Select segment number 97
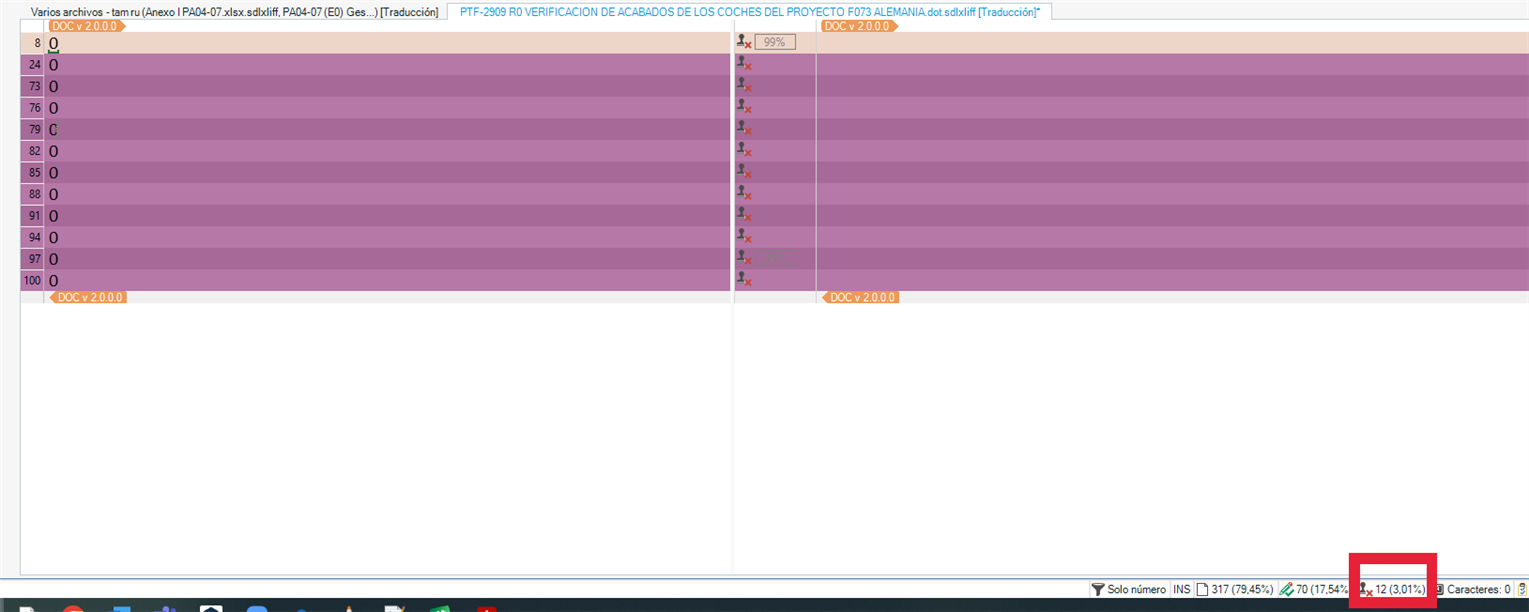 tap(33, 259)
